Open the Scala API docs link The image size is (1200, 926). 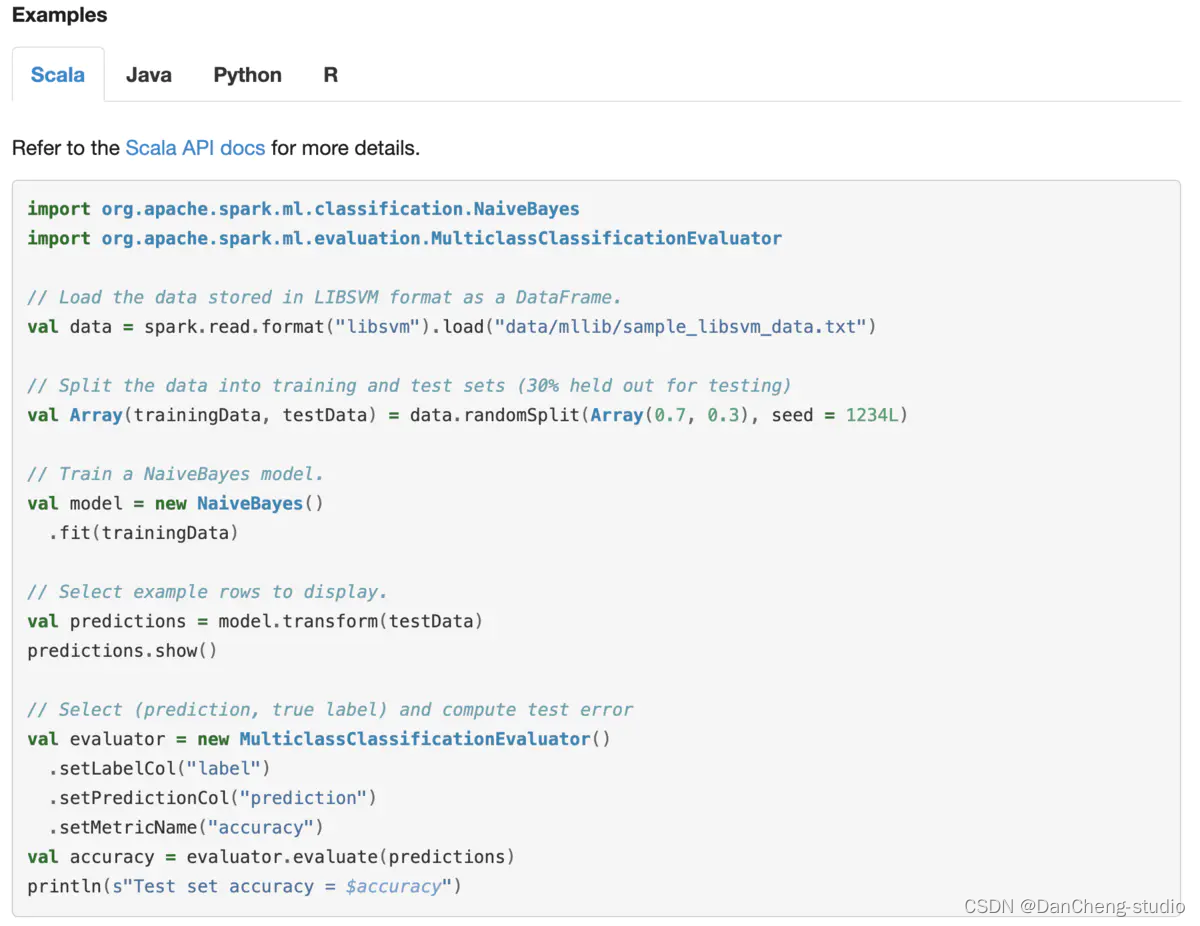click(195, 148)
